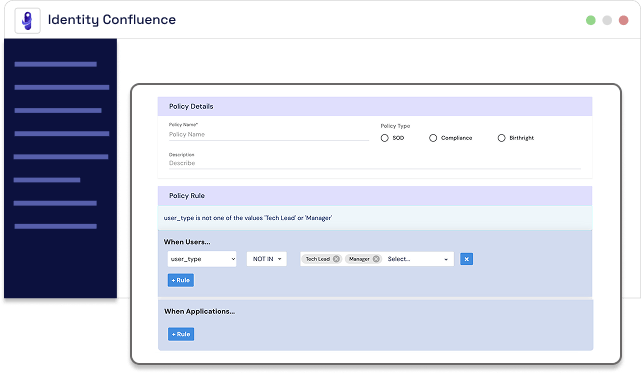Screen dimensions: 641x373
Task: Open the user_type attribute dropdown
Action: click(x=202, y=259)
